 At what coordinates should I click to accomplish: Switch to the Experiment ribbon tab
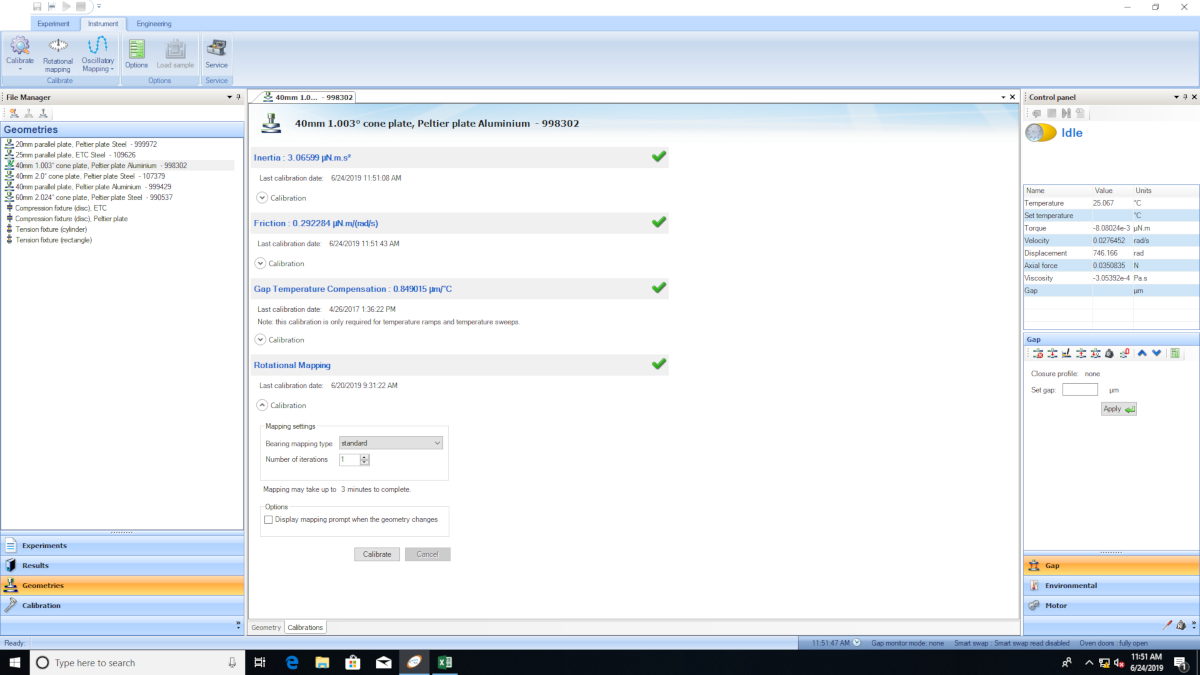point(54,23)
